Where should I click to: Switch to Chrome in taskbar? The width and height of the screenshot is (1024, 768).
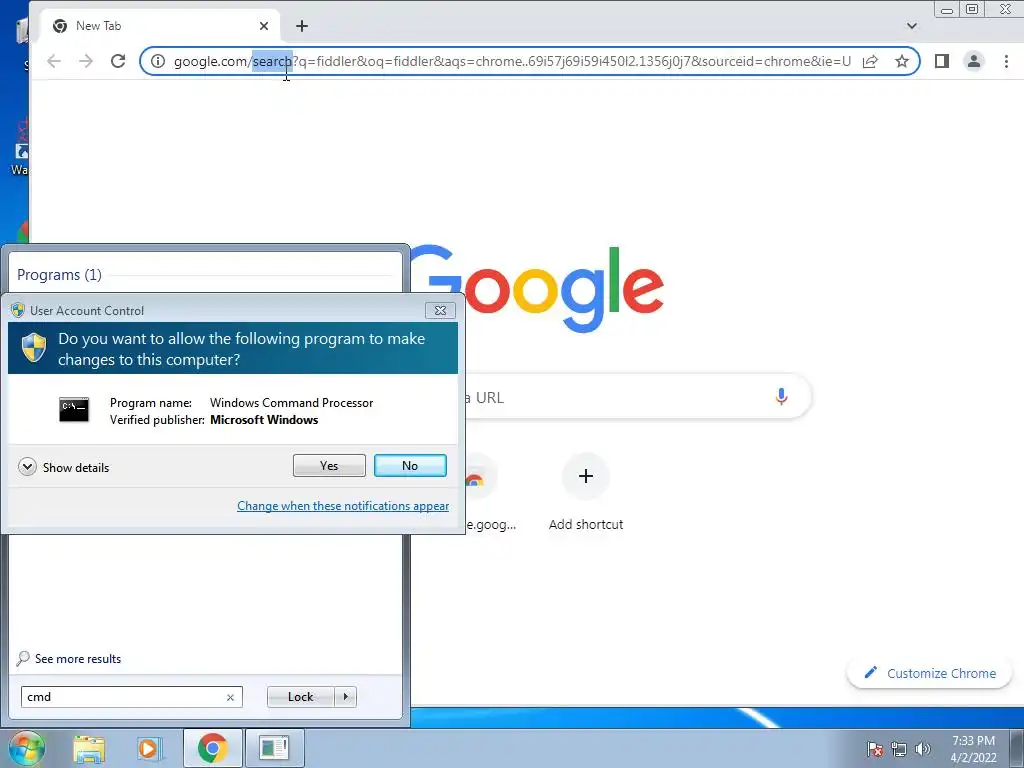pyautogui.click(x=213, y=748)
